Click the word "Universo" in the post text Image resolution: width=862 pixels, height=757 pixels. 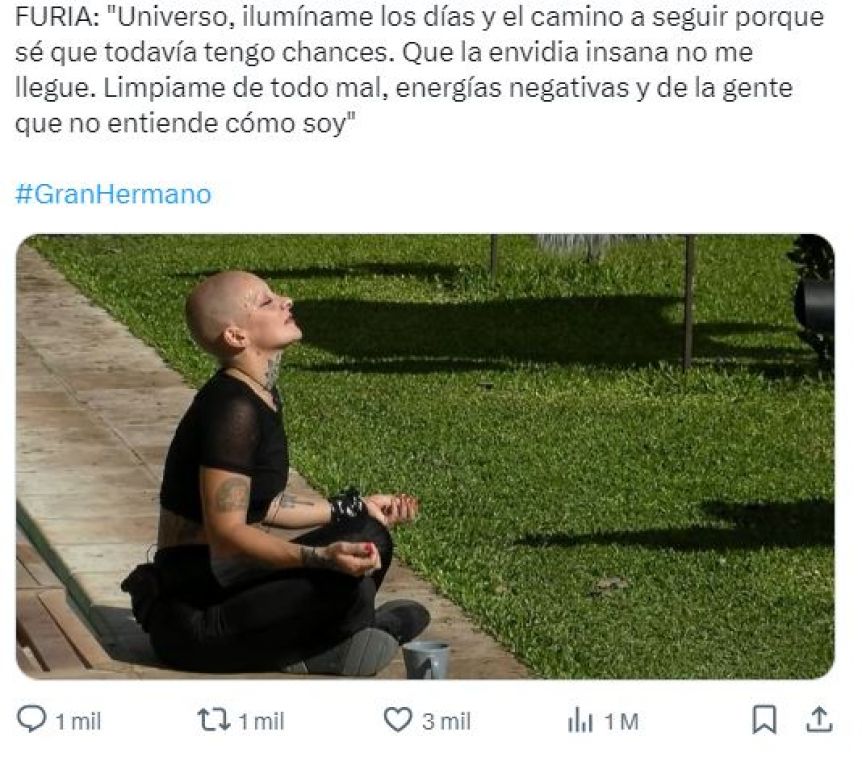click(173, 17)
